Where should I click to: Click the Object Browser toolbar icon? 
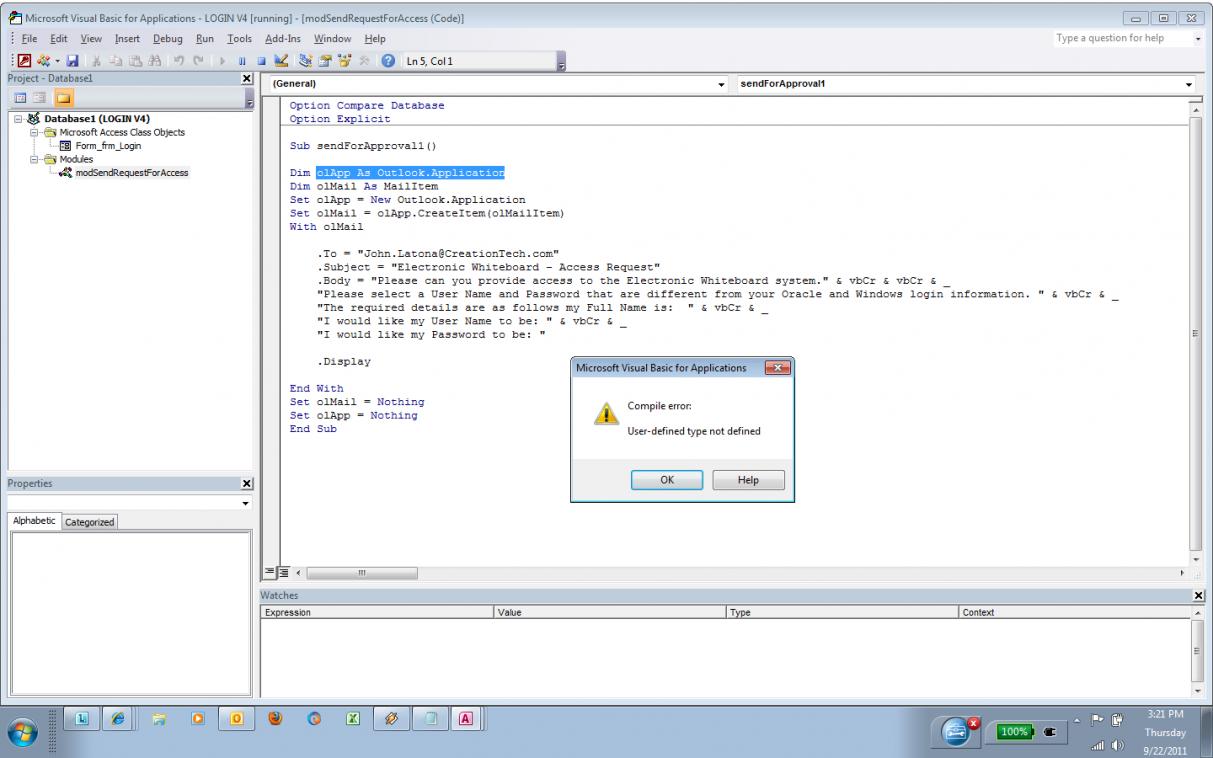[344, 61]
